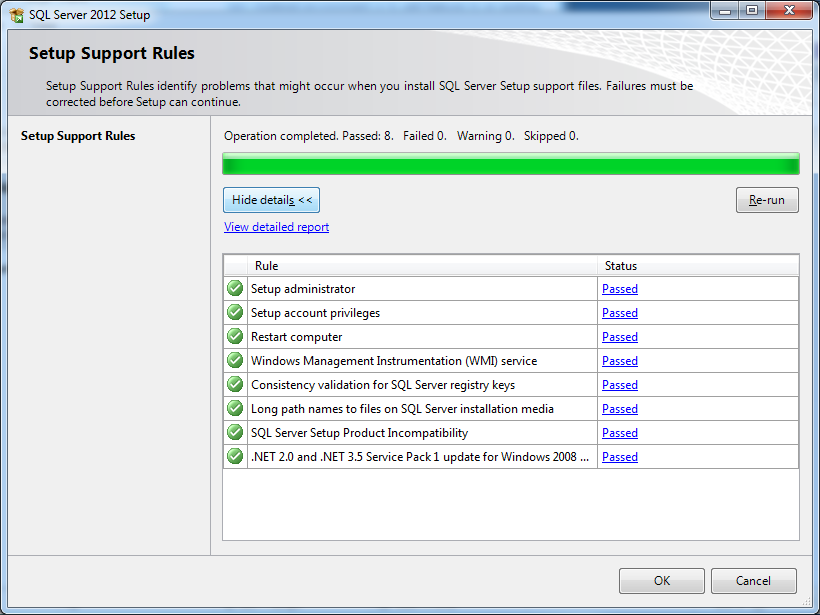The width and height of the screenshot is (820, 615).
Task: Select 'Long path names to files' rule text
Action: 402,409
